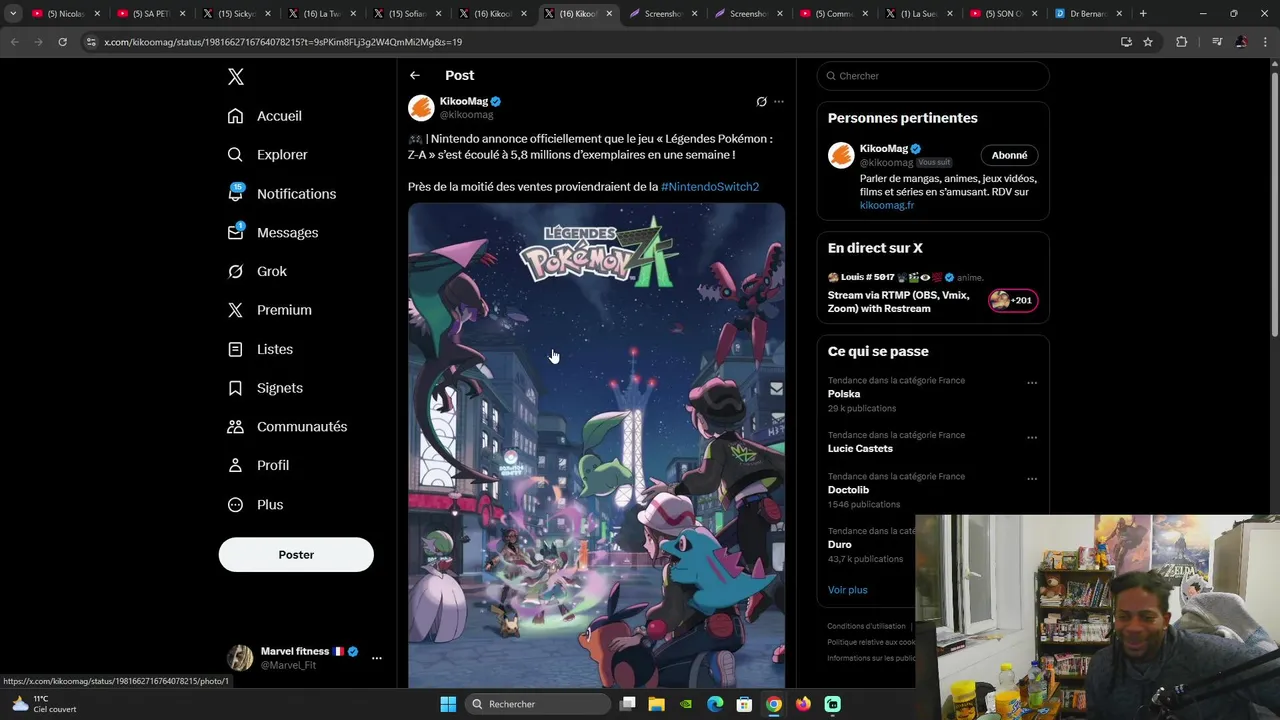Switch to the (15) Sicky tab
This screenshot has height=720, width=1280.
(x=237, y=14)
